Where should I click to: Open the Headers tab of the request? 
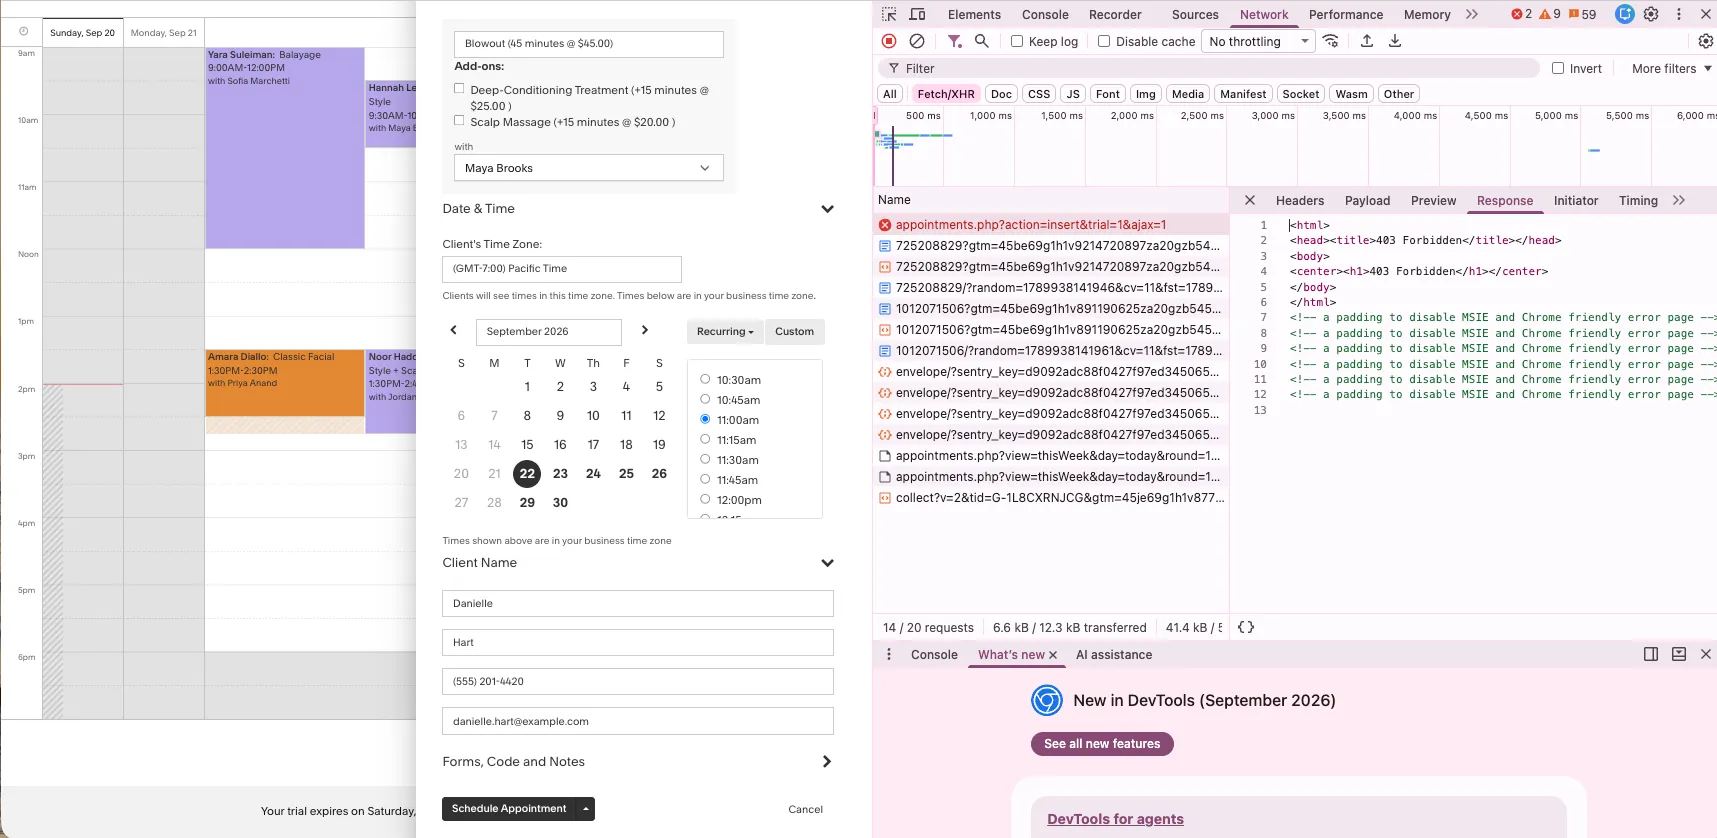click(1300, 200)
